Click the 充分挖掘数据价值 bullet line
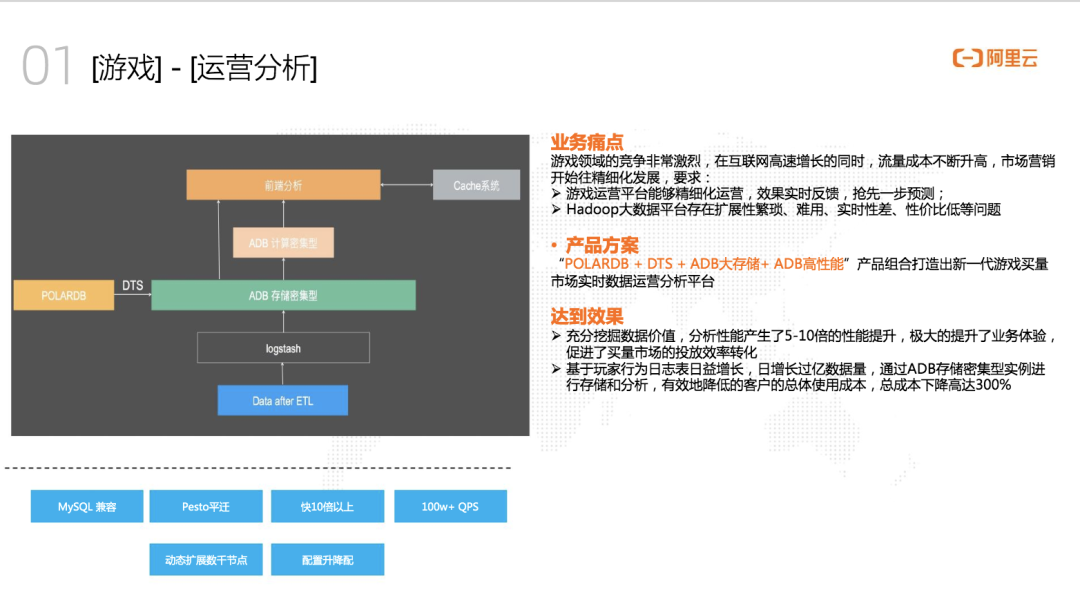The image size is (1080, 608). tap(804, 344)
